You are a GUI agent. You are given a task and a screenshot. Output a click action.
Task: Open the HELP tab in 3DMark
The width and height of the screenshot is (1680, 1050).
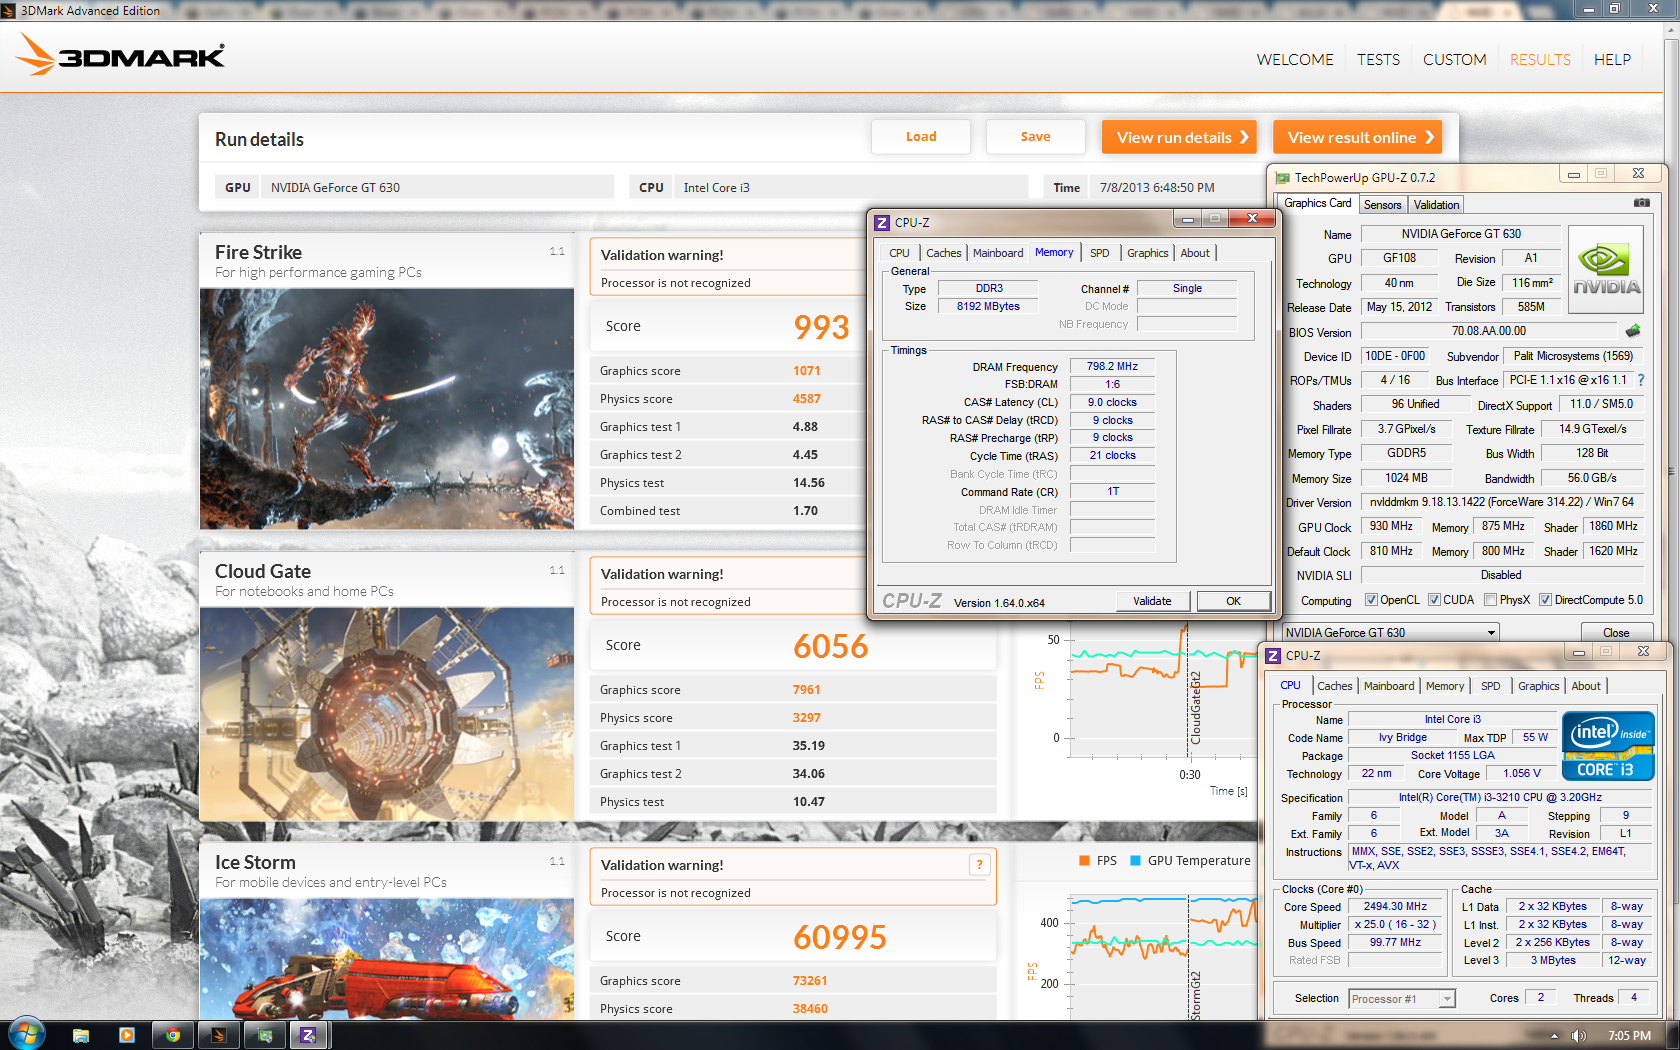coord(1612,60)
